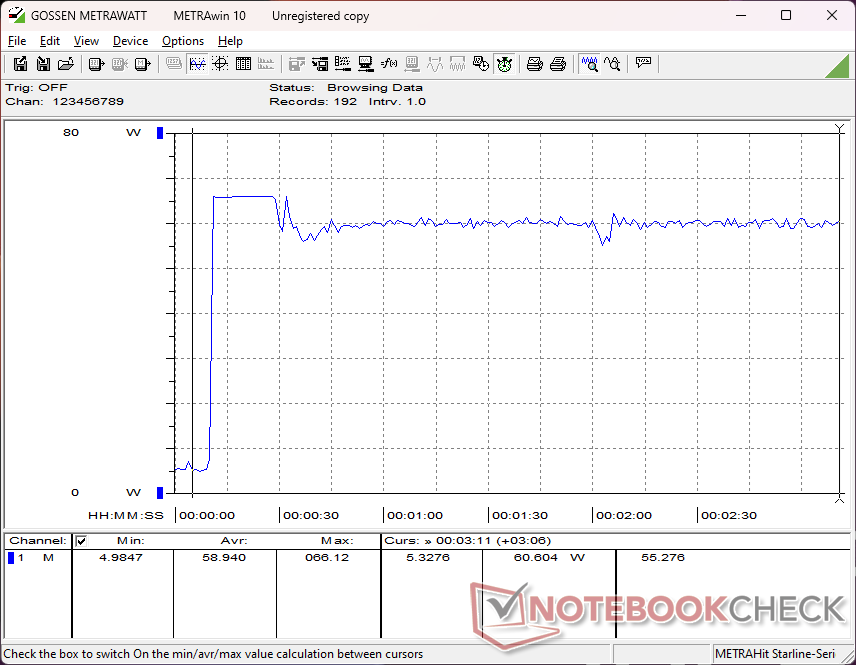Screen dimensions: 856x665
Task: Click the GOSSEN METRAWATT app icon in title bar
Action: (16, 15)
